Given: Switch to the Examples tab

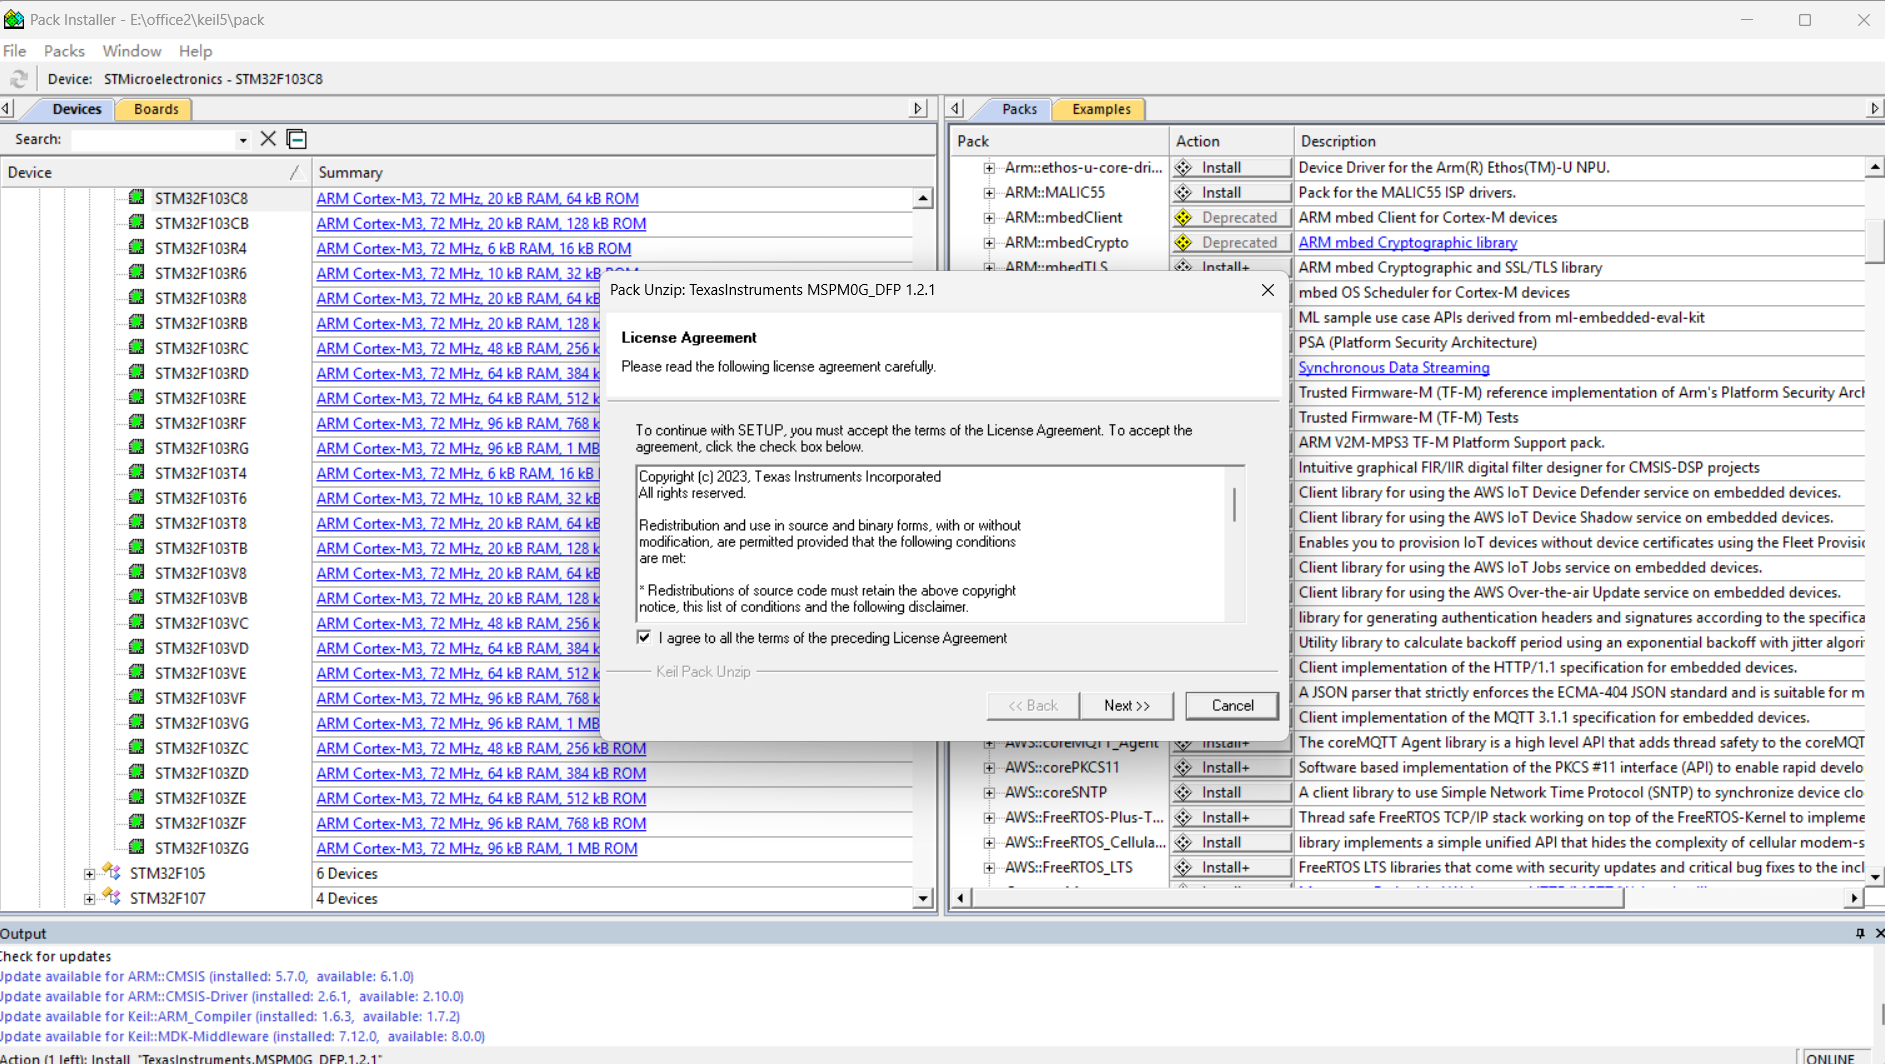Looking at the screenshot, I should point(1101,109).
